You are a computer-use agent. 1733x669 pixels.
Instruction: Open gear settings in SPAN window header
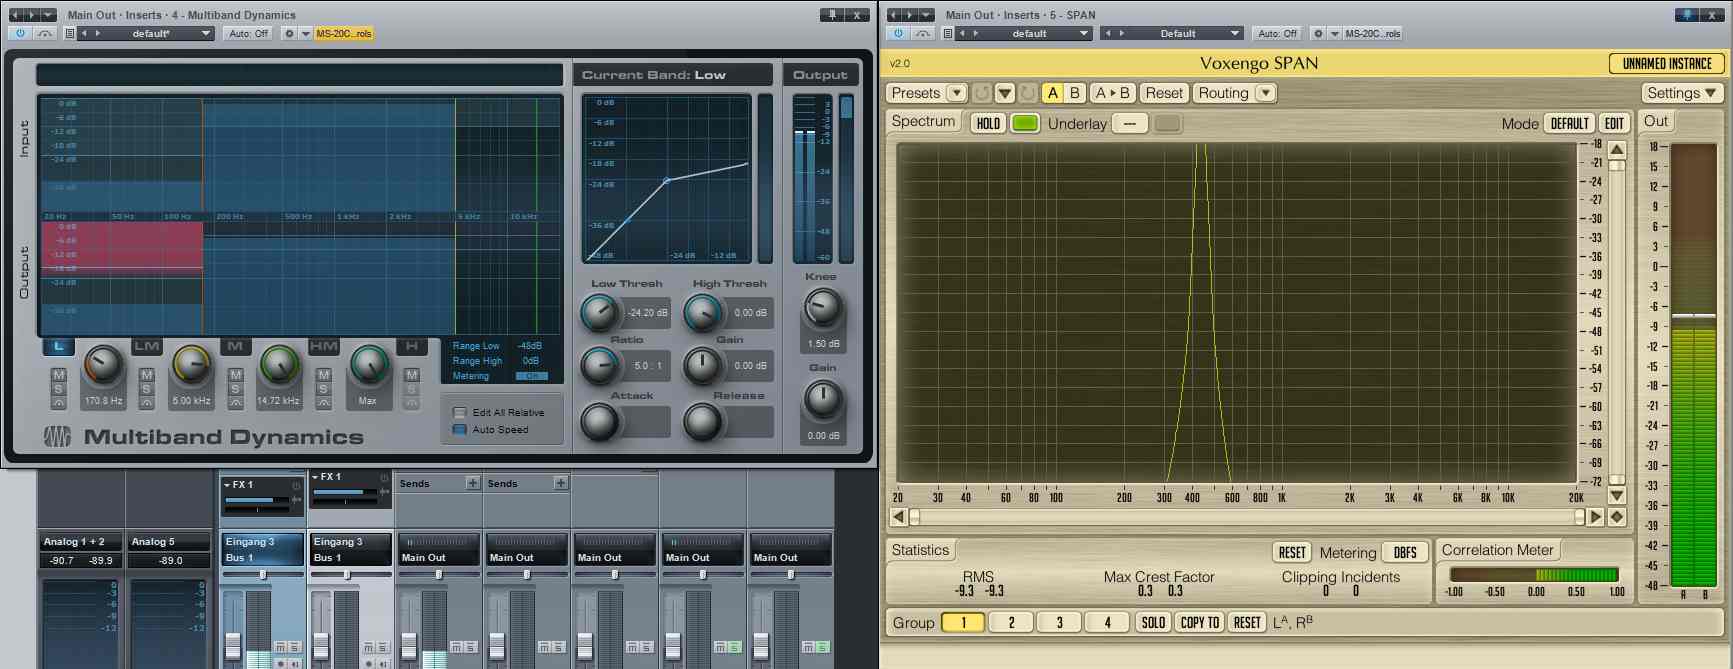click(1318, 33)
